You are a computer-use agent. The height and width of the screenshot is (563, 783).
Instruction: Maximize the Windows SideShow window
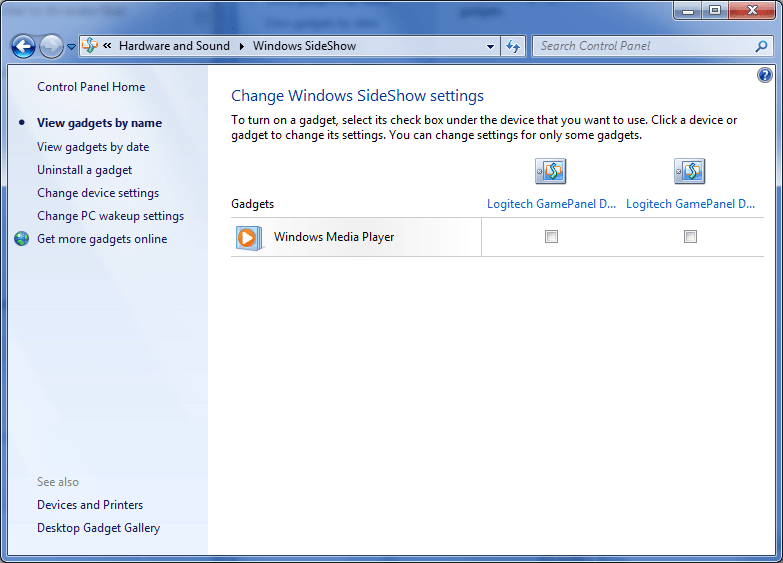(x=715, y=10)
